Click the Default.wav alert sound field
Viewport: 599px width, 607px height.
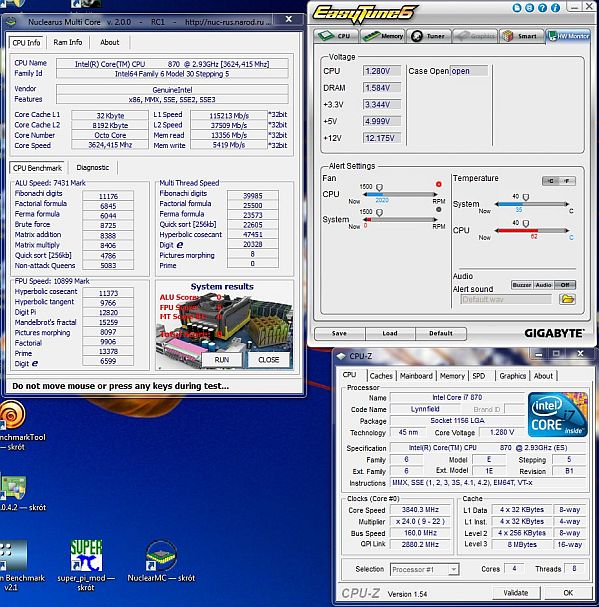506,299
